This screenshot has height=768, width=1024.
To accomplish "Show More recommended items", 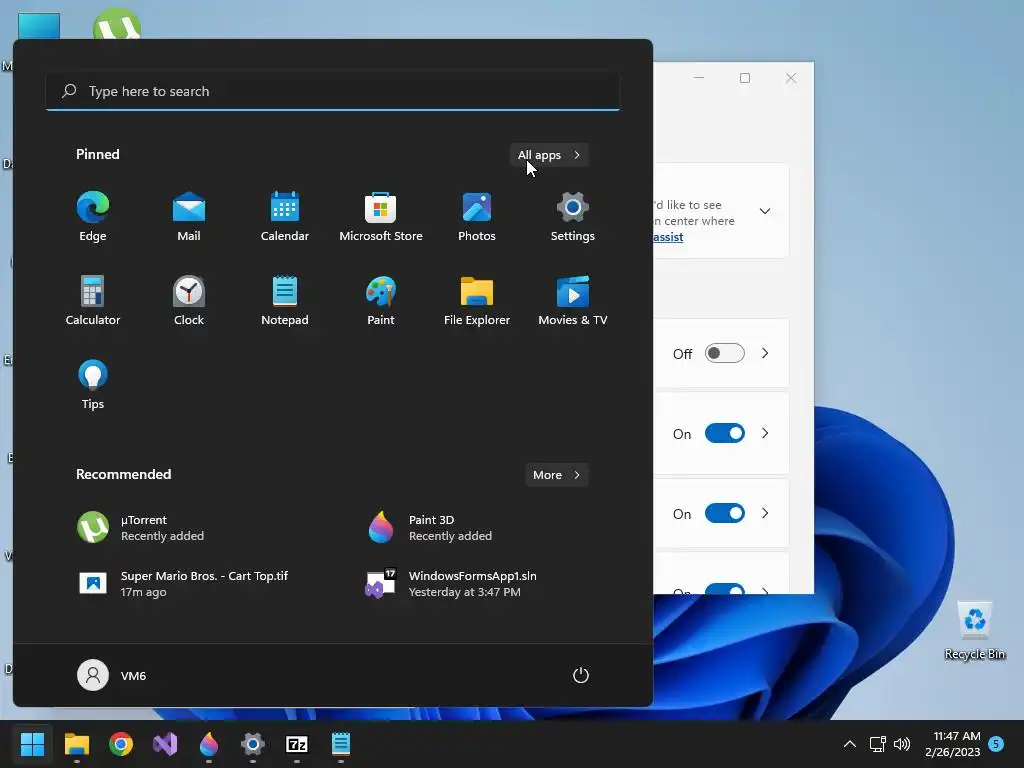I will (x=556, y=475).
